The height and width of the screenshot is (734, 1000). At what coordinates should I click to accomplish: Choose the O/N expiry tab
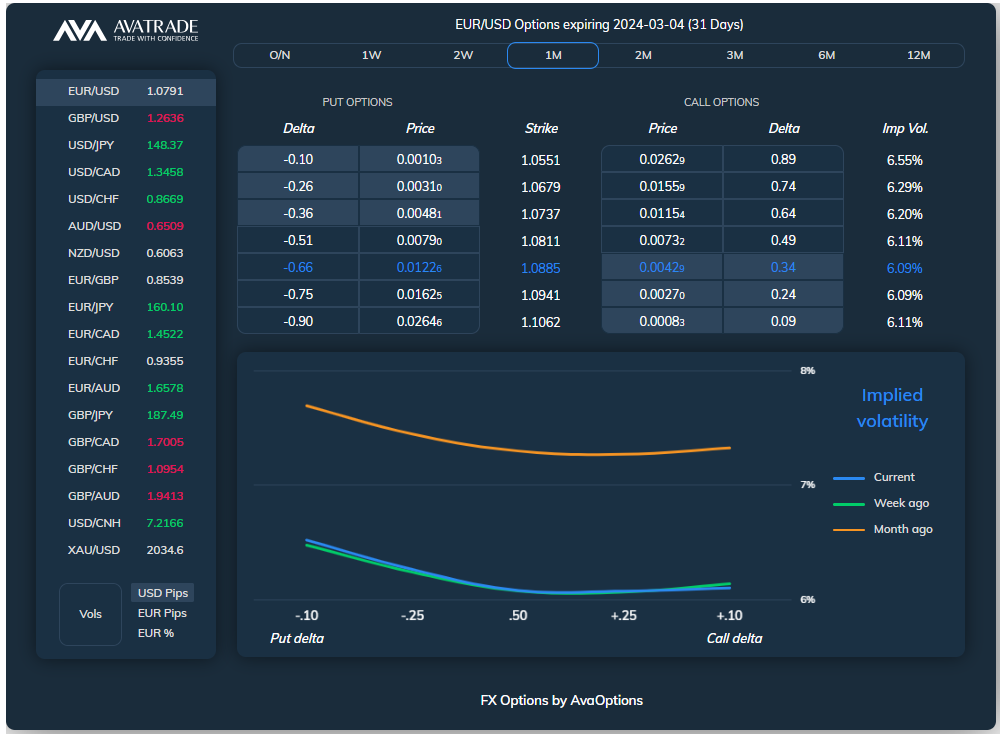click(280, 55)
